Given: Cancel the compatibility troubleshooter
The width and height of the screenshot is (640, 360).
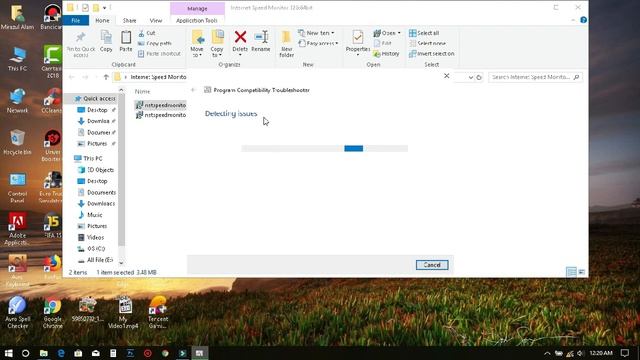Looking at the screenshot, I should click(432, 265).
